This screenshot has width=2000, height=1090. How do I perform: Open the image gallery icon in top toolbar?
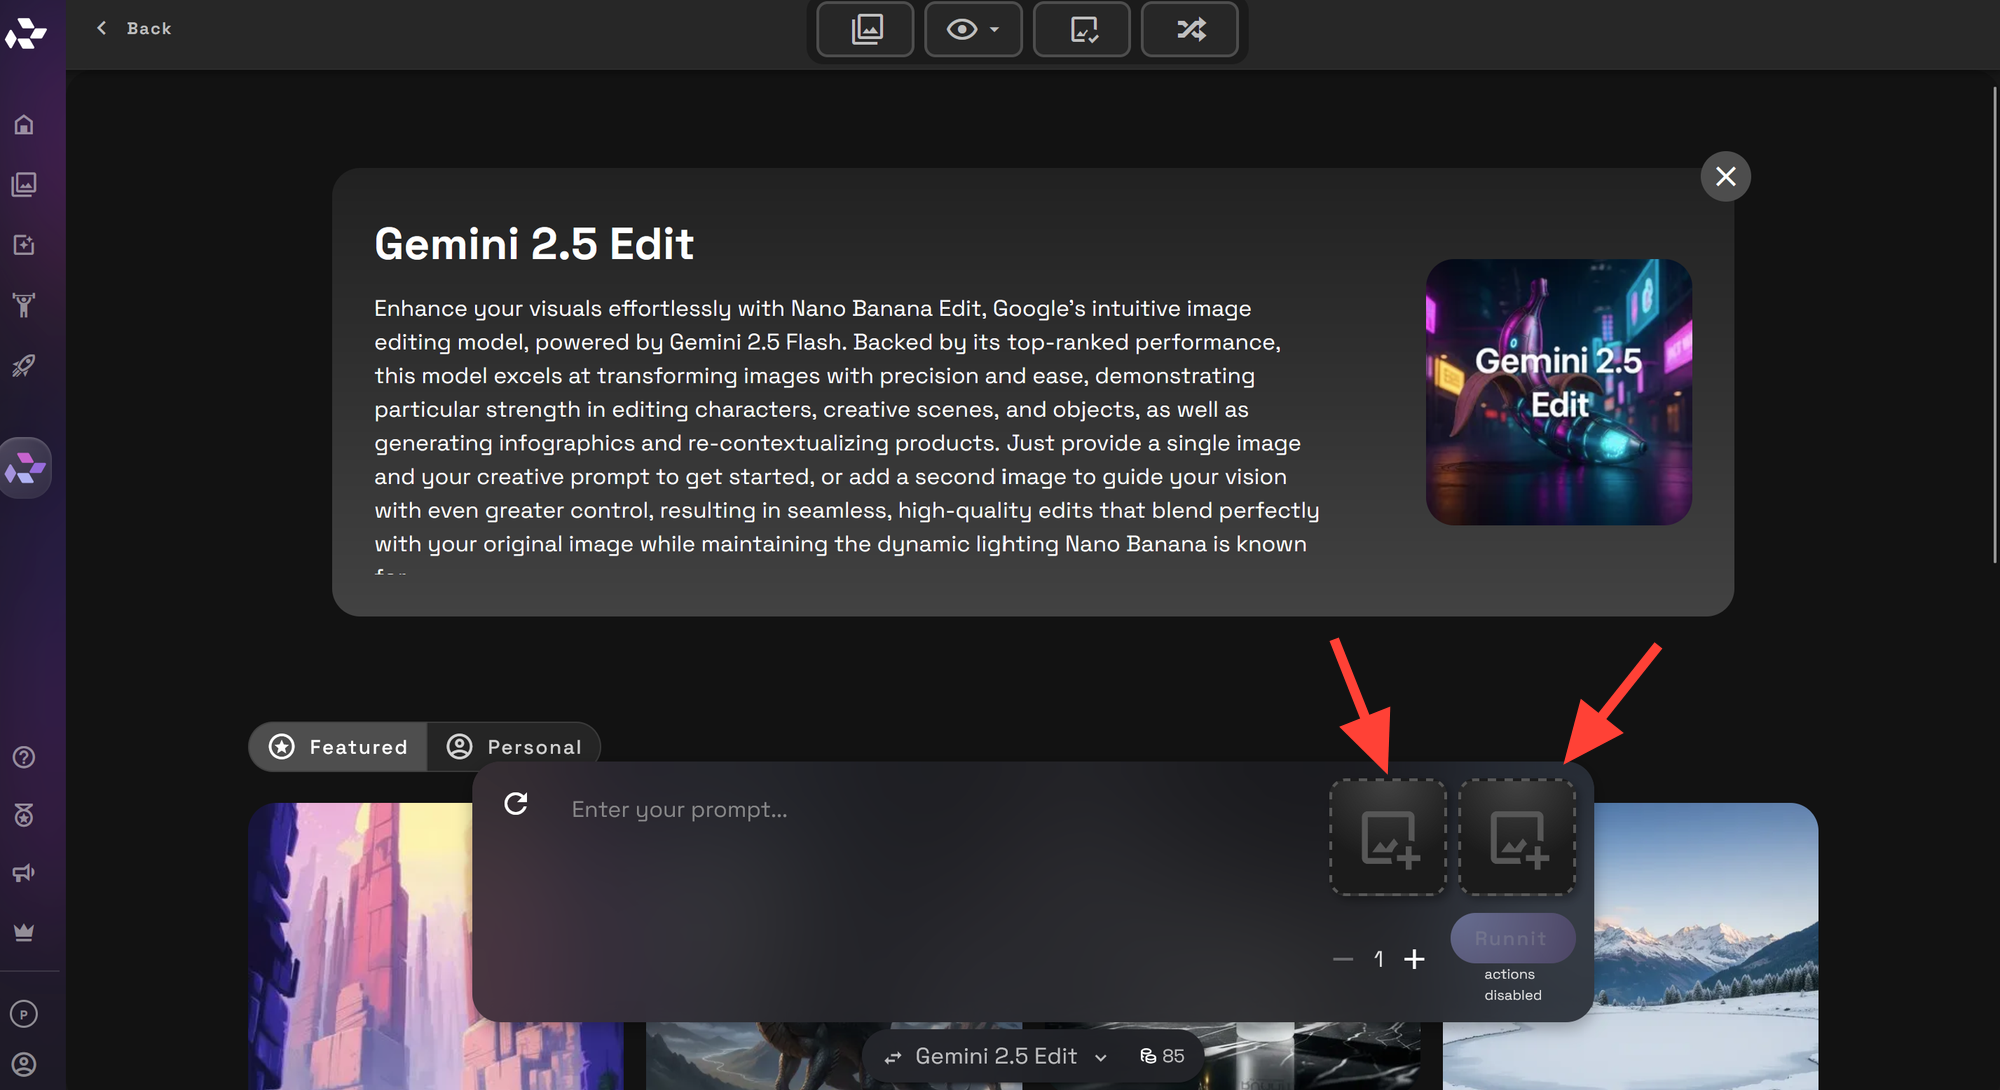pyautogui.click(x=864, y=29)
